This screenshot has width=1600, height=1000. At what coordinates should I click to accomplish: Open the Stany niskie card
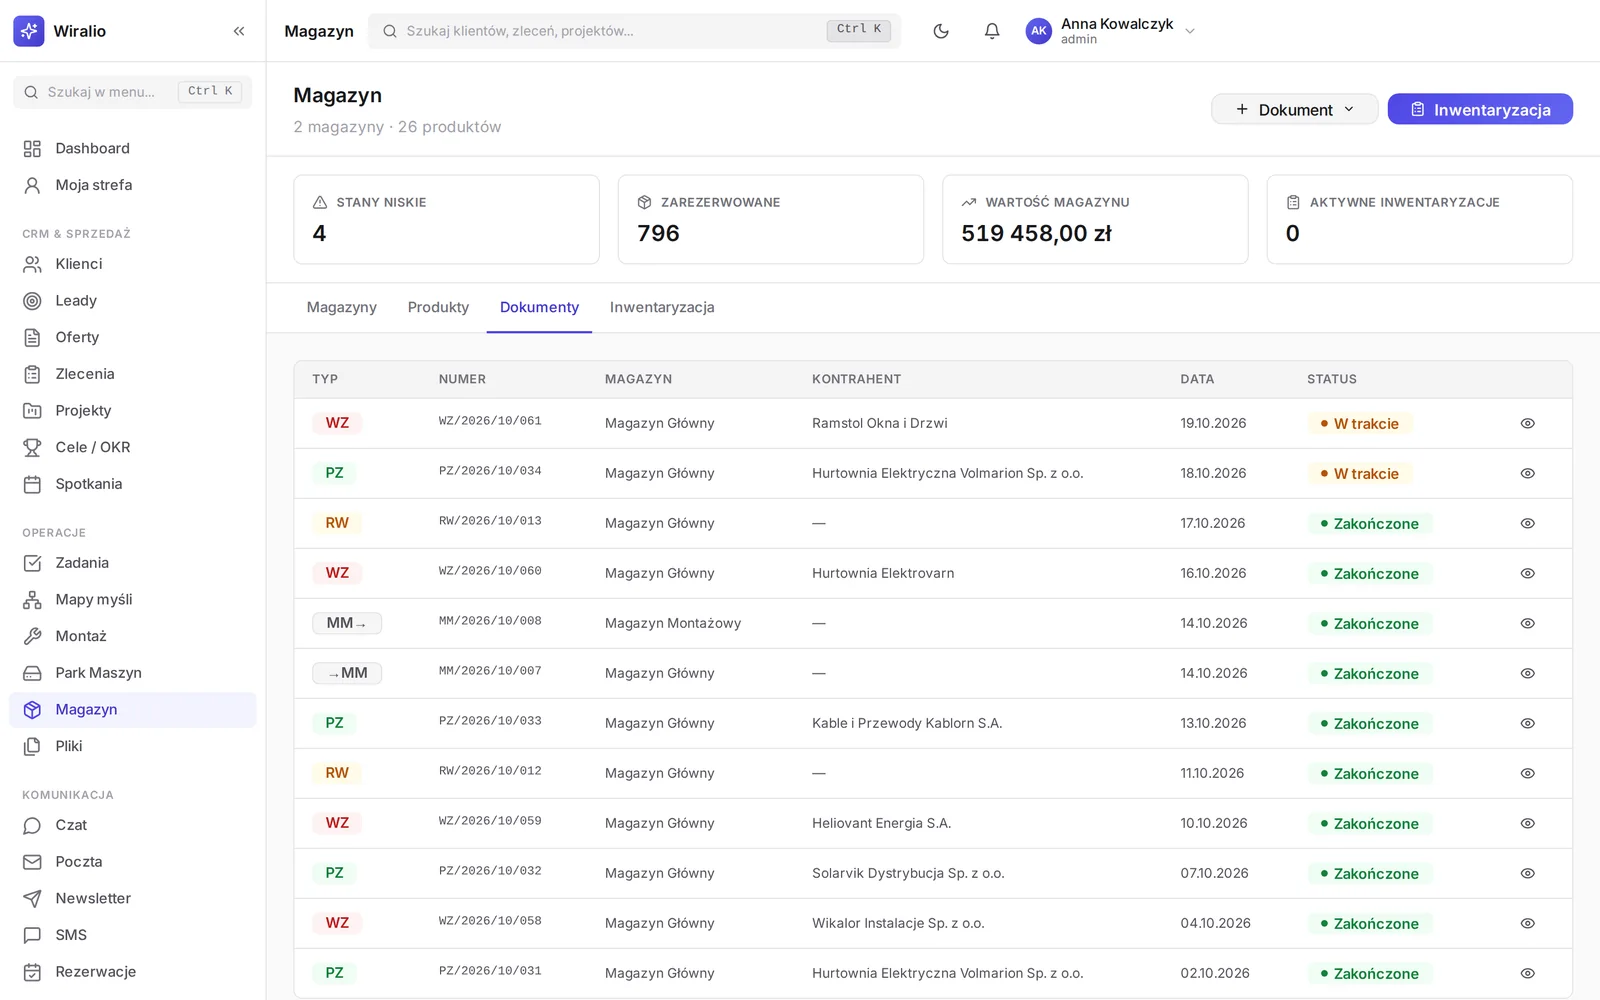pyautogui.click(x=446, y=220)
